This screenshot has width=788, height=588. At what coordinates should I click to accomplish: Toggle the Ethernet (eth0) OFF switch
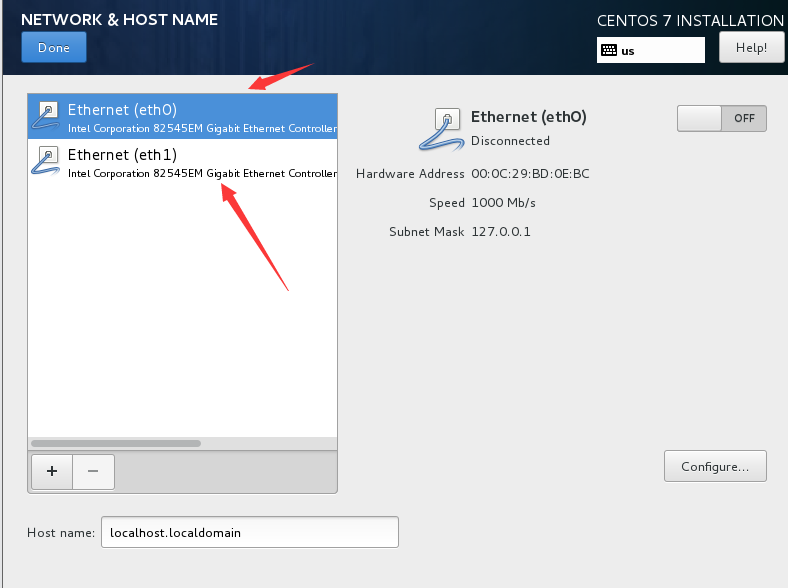click(721, 119)
